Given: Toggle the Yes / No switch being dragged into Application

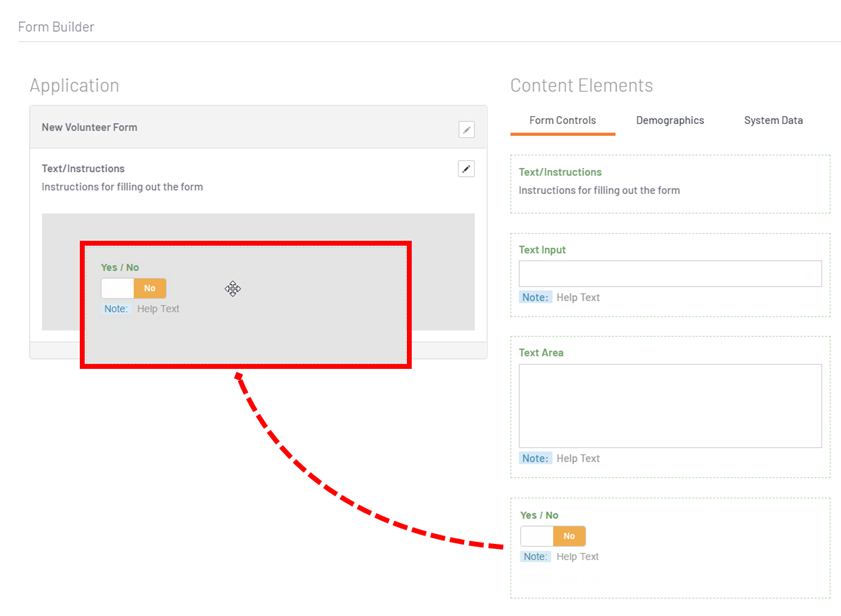Looking at the screenshot, I should click(134, 288).
